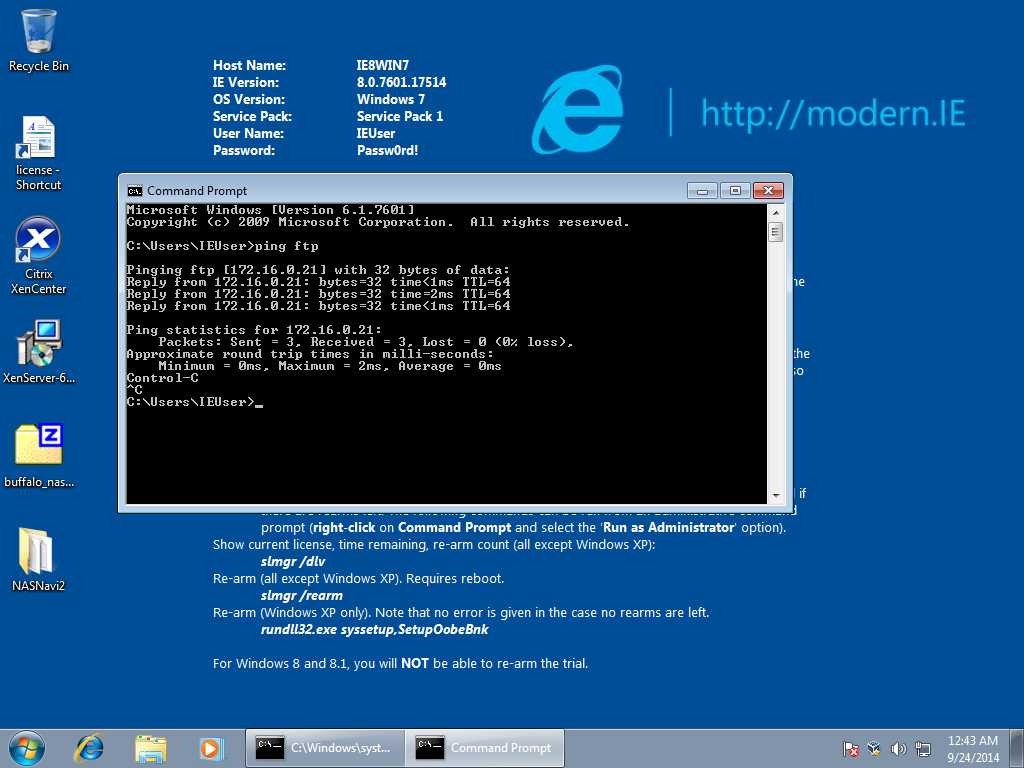Close the Command Prompt window

[768, 191]
